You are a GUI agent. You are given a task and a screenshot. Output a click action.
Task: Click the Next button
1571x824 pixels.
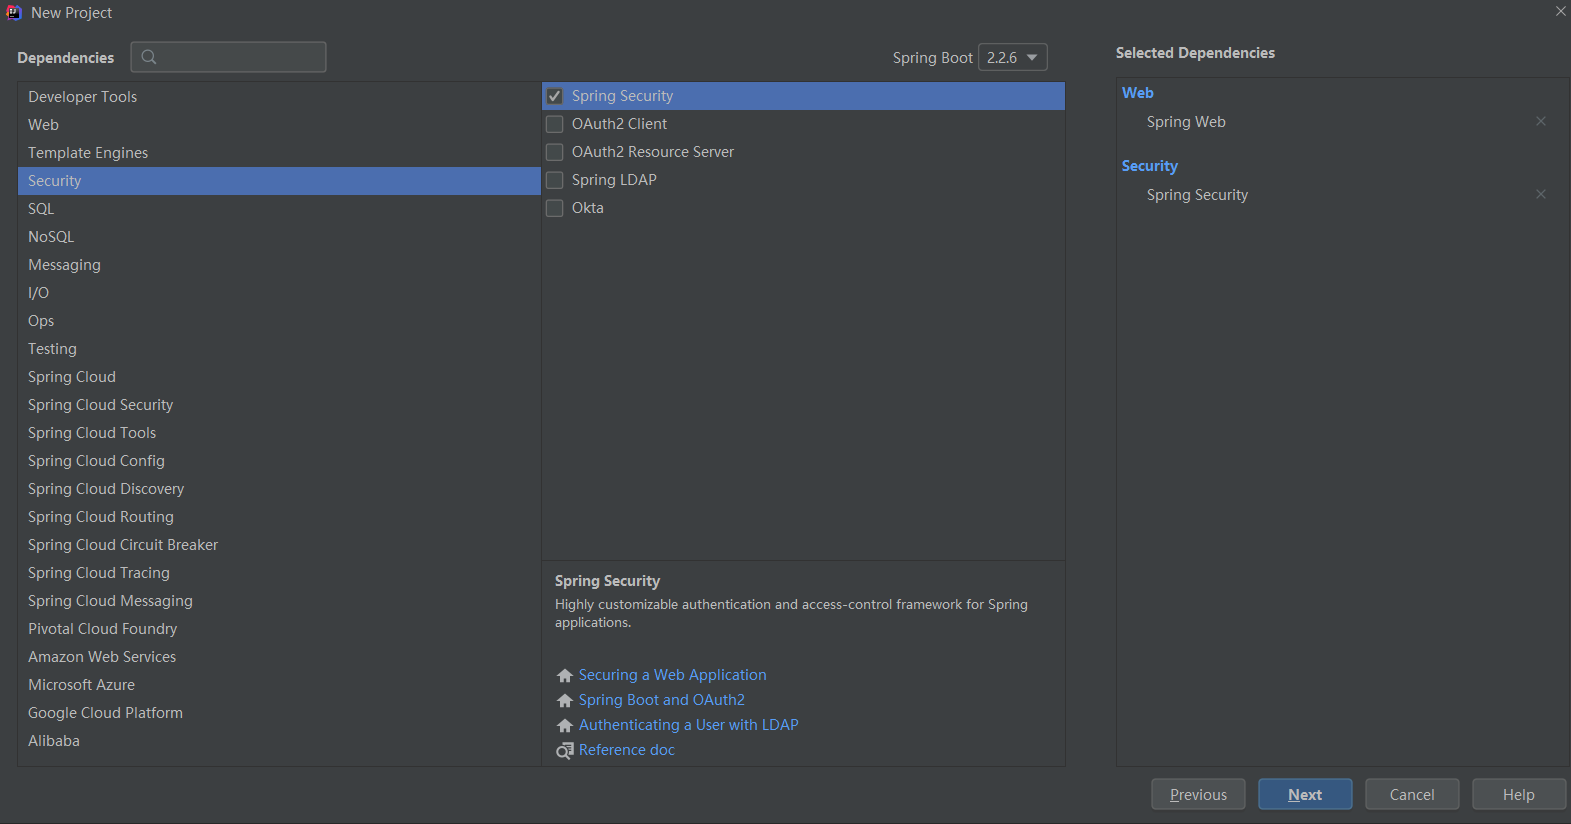(x=1305, y=794)
